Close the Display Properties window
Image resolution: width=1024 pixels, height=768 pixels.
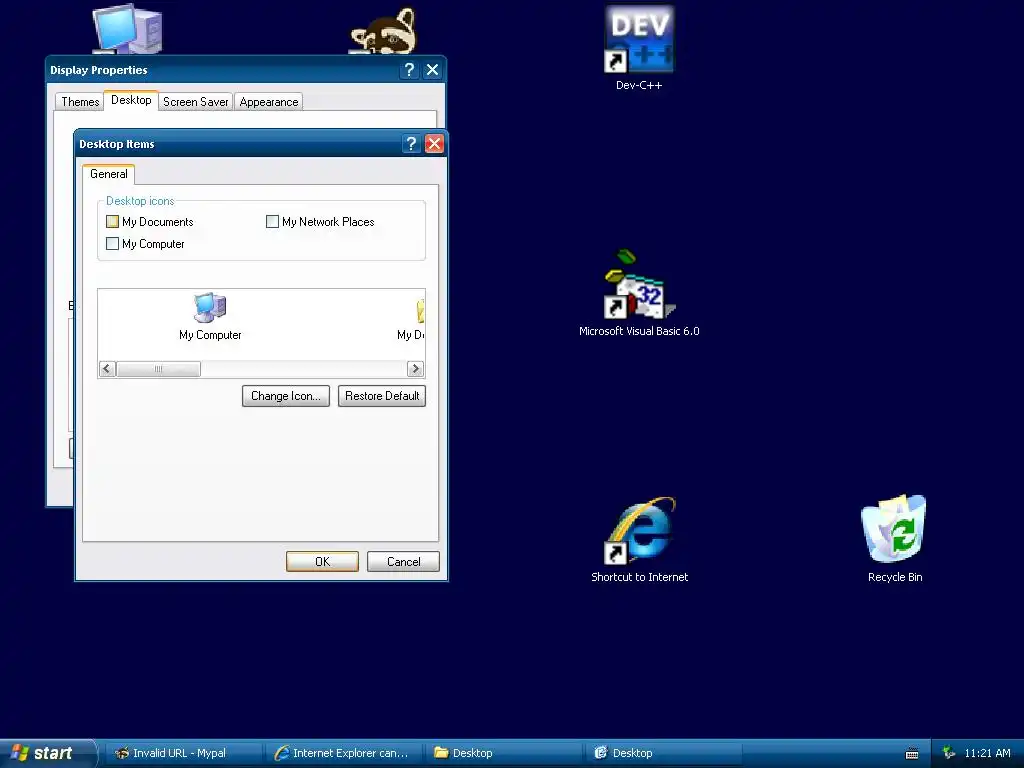[x=432, y=70]
